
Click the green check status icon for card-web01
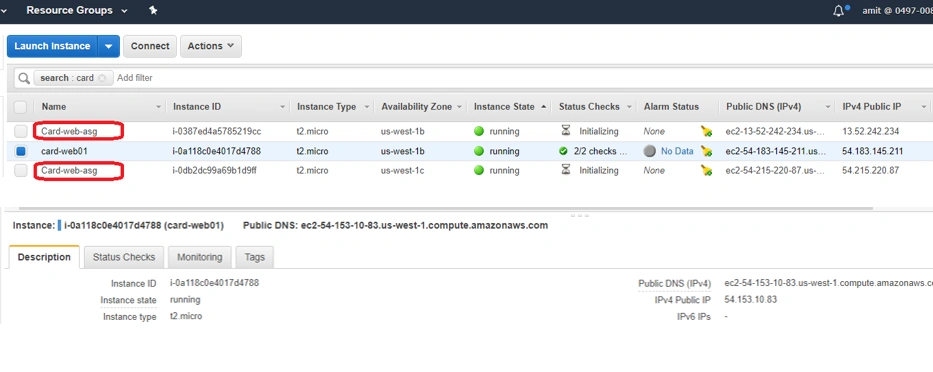pyautogui.click(x=563, y=151)
